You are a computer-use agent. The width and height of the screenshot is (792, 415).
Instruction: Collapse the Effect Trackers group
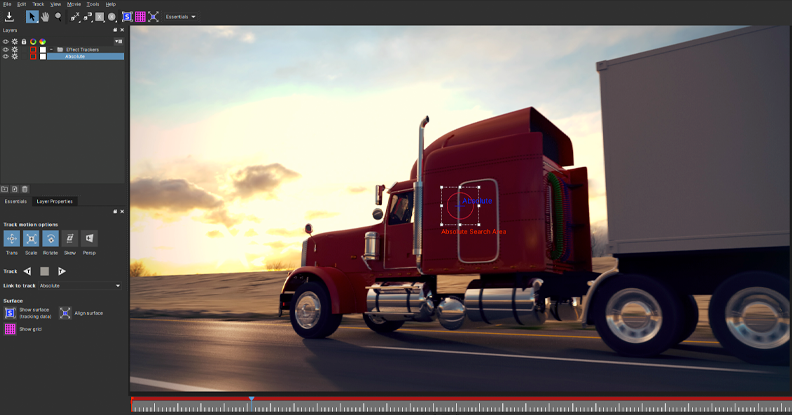click(51, 49)
